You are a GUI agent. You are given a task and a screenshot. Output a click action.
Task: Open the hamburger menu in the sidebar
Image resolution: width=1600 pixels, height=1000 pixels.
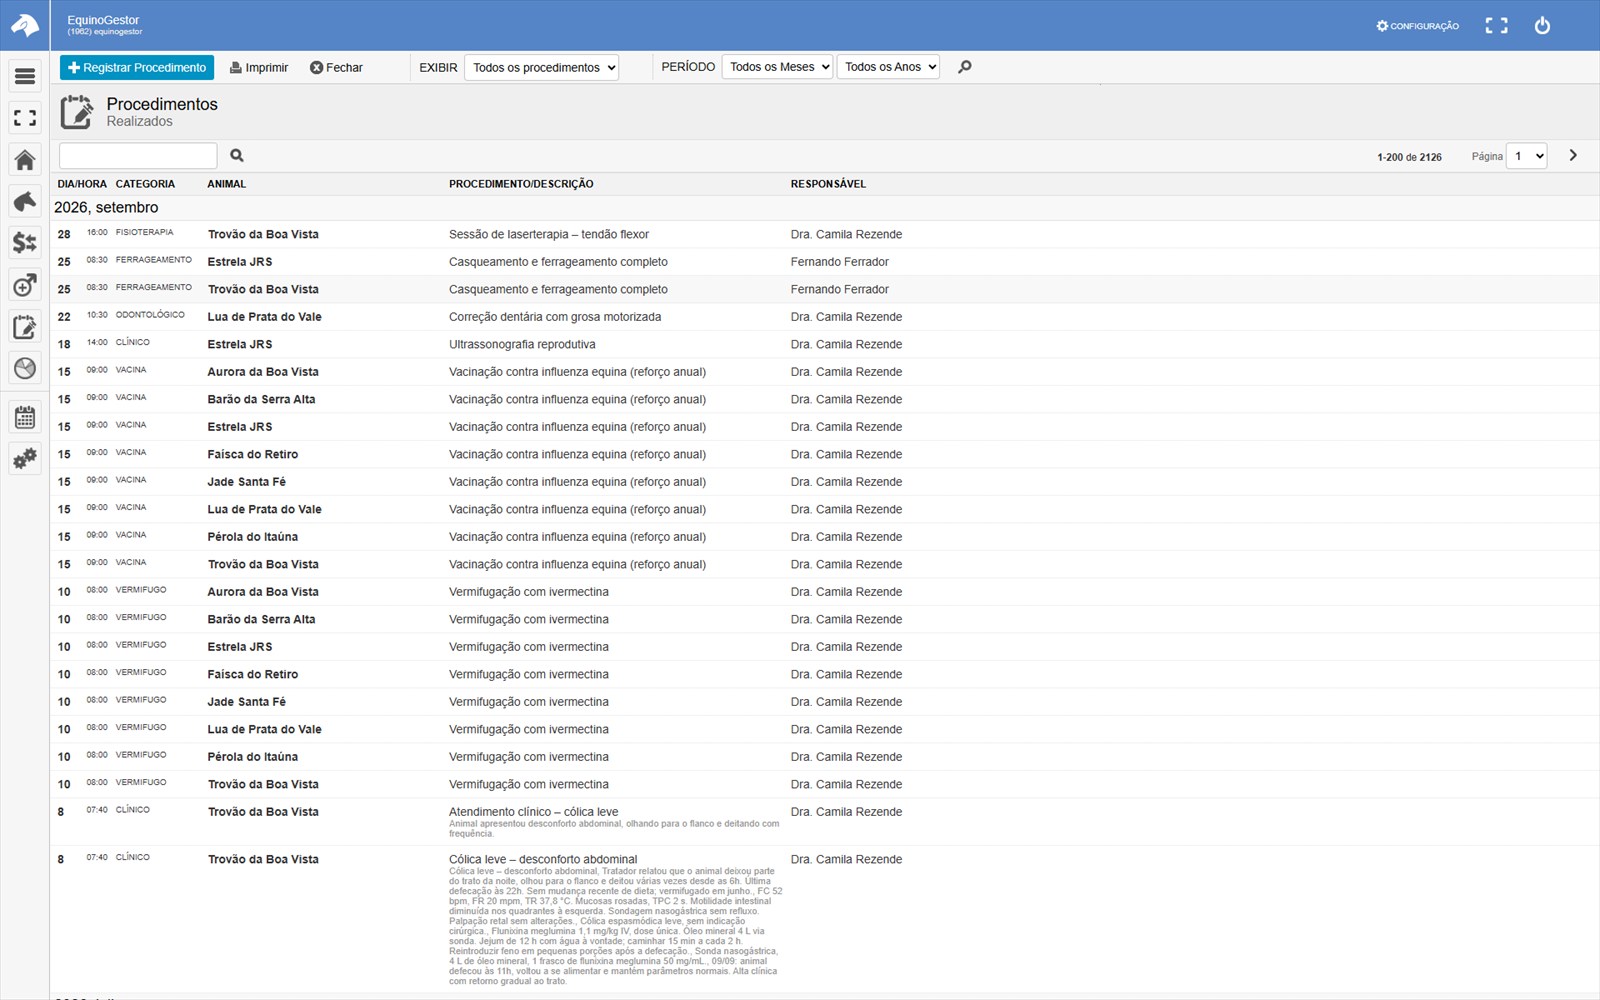pos(25,76)
